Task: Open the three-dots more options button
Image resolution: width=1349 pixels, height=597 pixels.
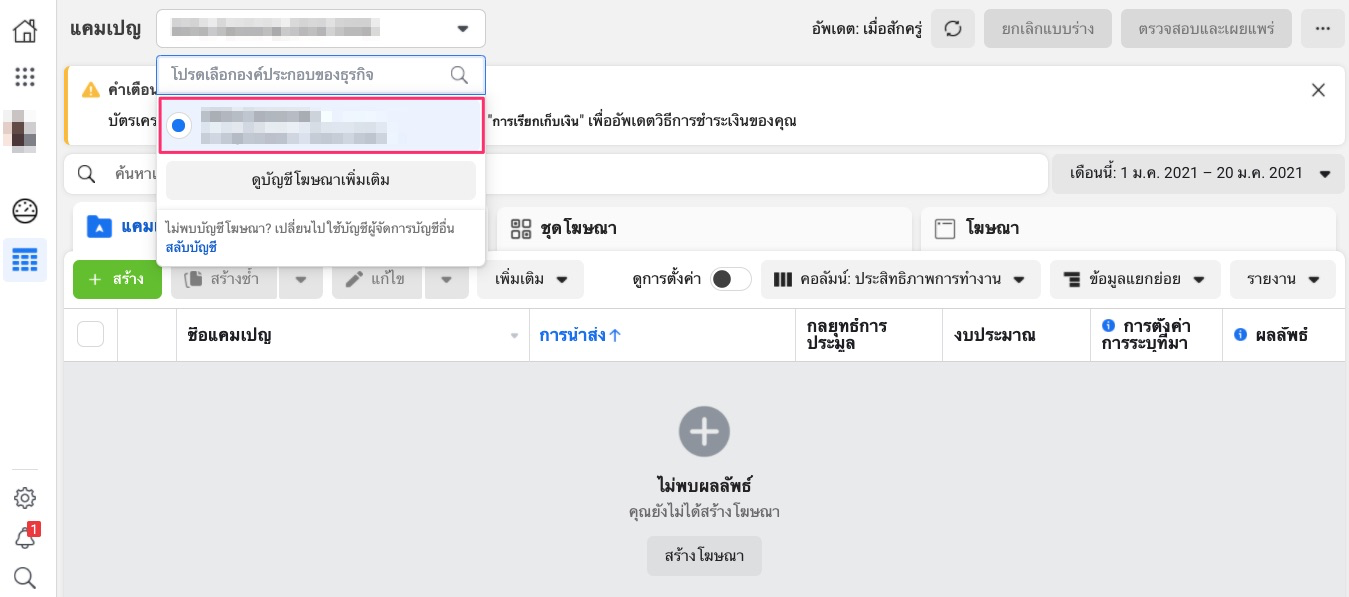Action: (x=1323, y=29)
